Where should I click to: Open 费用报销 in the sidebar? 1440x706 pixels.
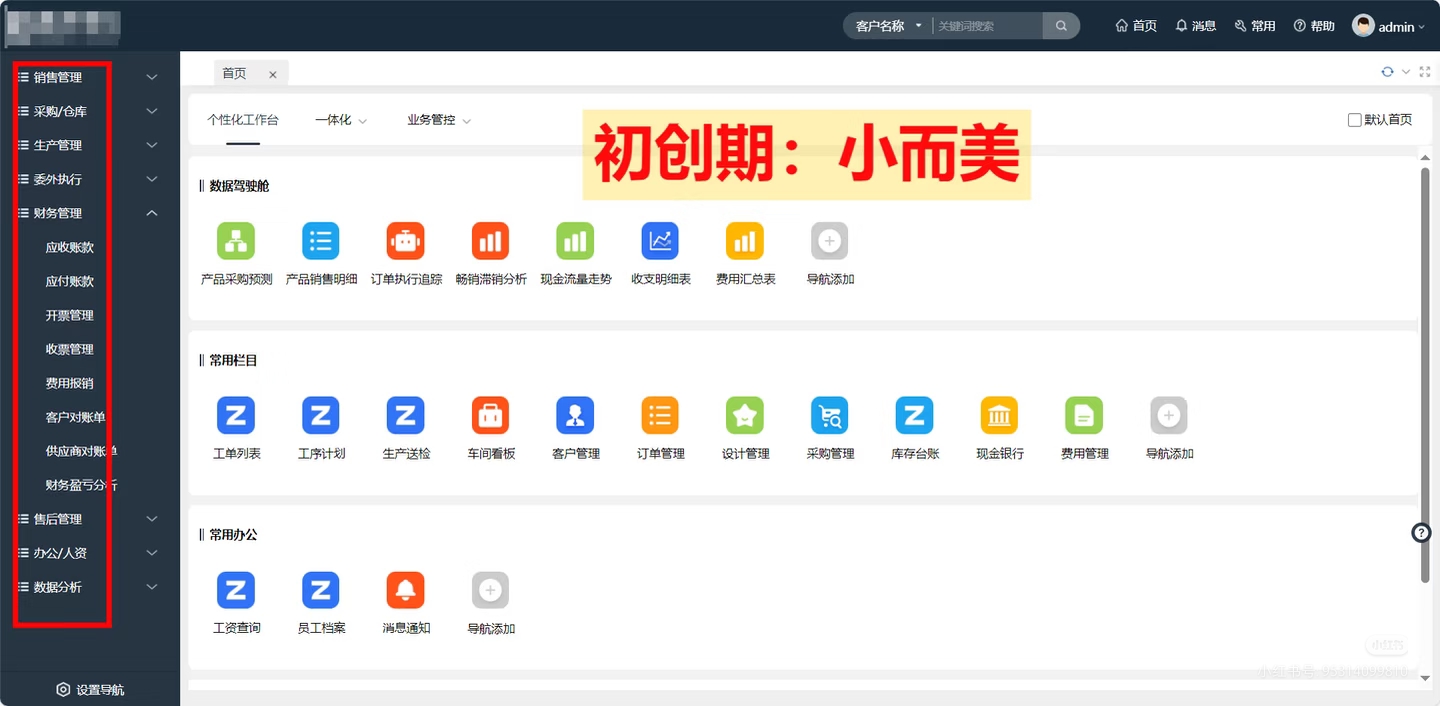[70, 383]
